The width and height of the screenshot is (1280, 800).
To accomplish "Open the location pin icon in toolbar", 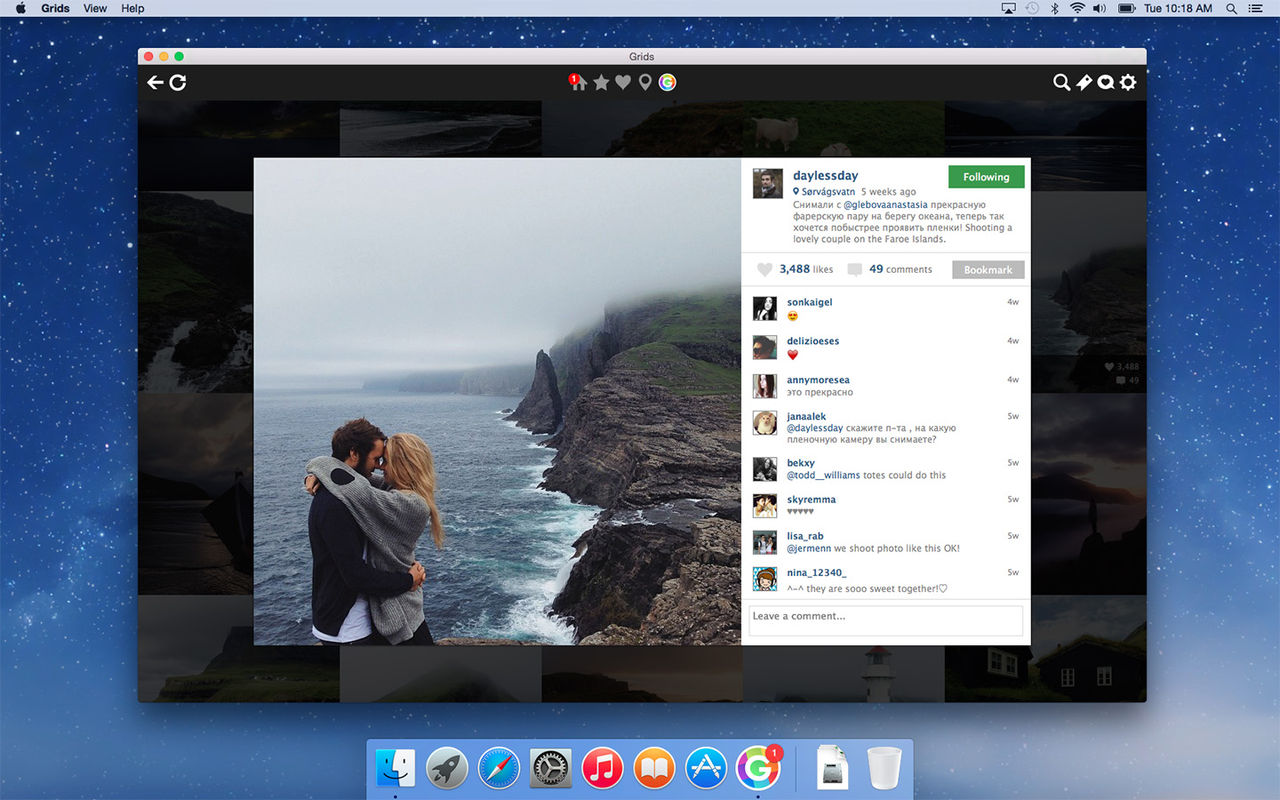I will (x=645, y=83).
